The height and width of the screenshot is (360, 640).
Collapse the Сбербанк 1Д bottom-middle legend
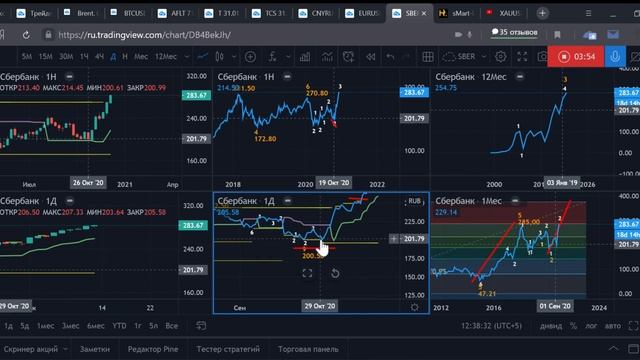coord(288,201)
